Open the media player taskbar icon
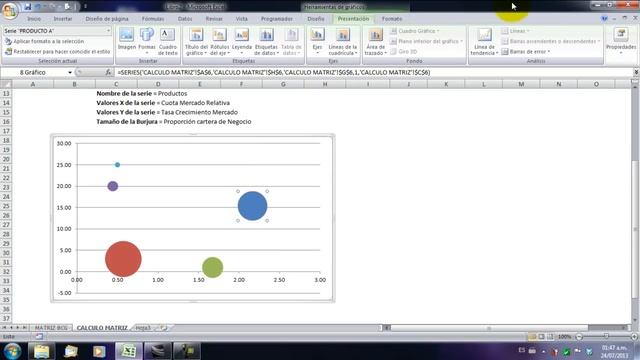 [x=99, y=351]
